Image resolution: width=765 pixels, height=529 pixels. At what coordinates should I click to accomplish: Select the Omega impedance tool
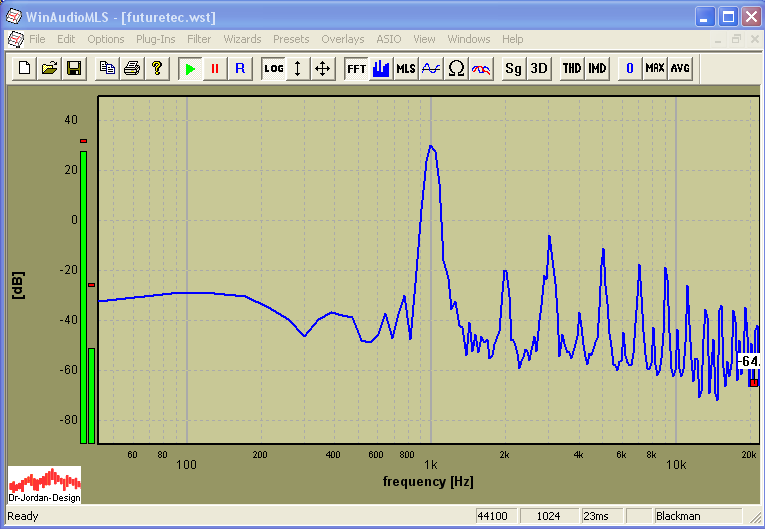(456, 68)
